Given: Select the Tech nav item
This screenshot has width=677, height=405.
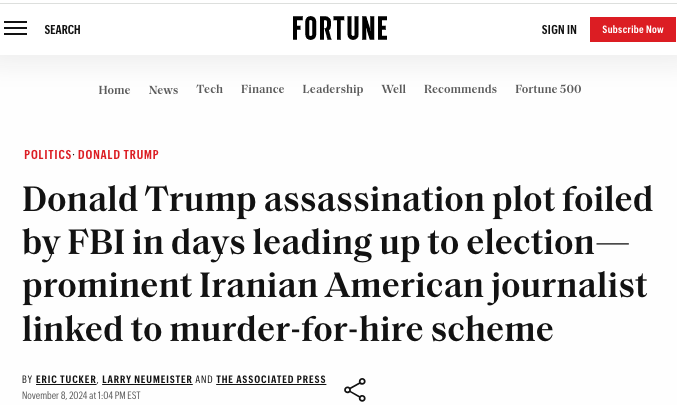Looking at the screenshot, I should [x=210, y=89].
